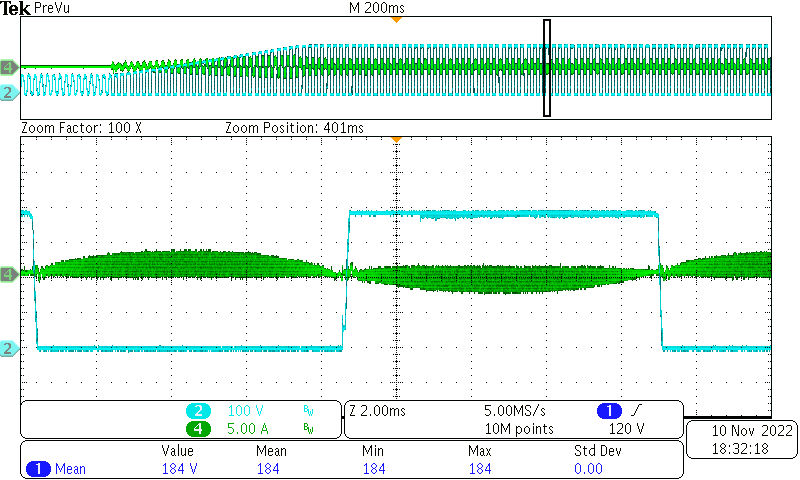
Task: Select the green channel 4 readout badge
Action: click(x=201, y=429)
